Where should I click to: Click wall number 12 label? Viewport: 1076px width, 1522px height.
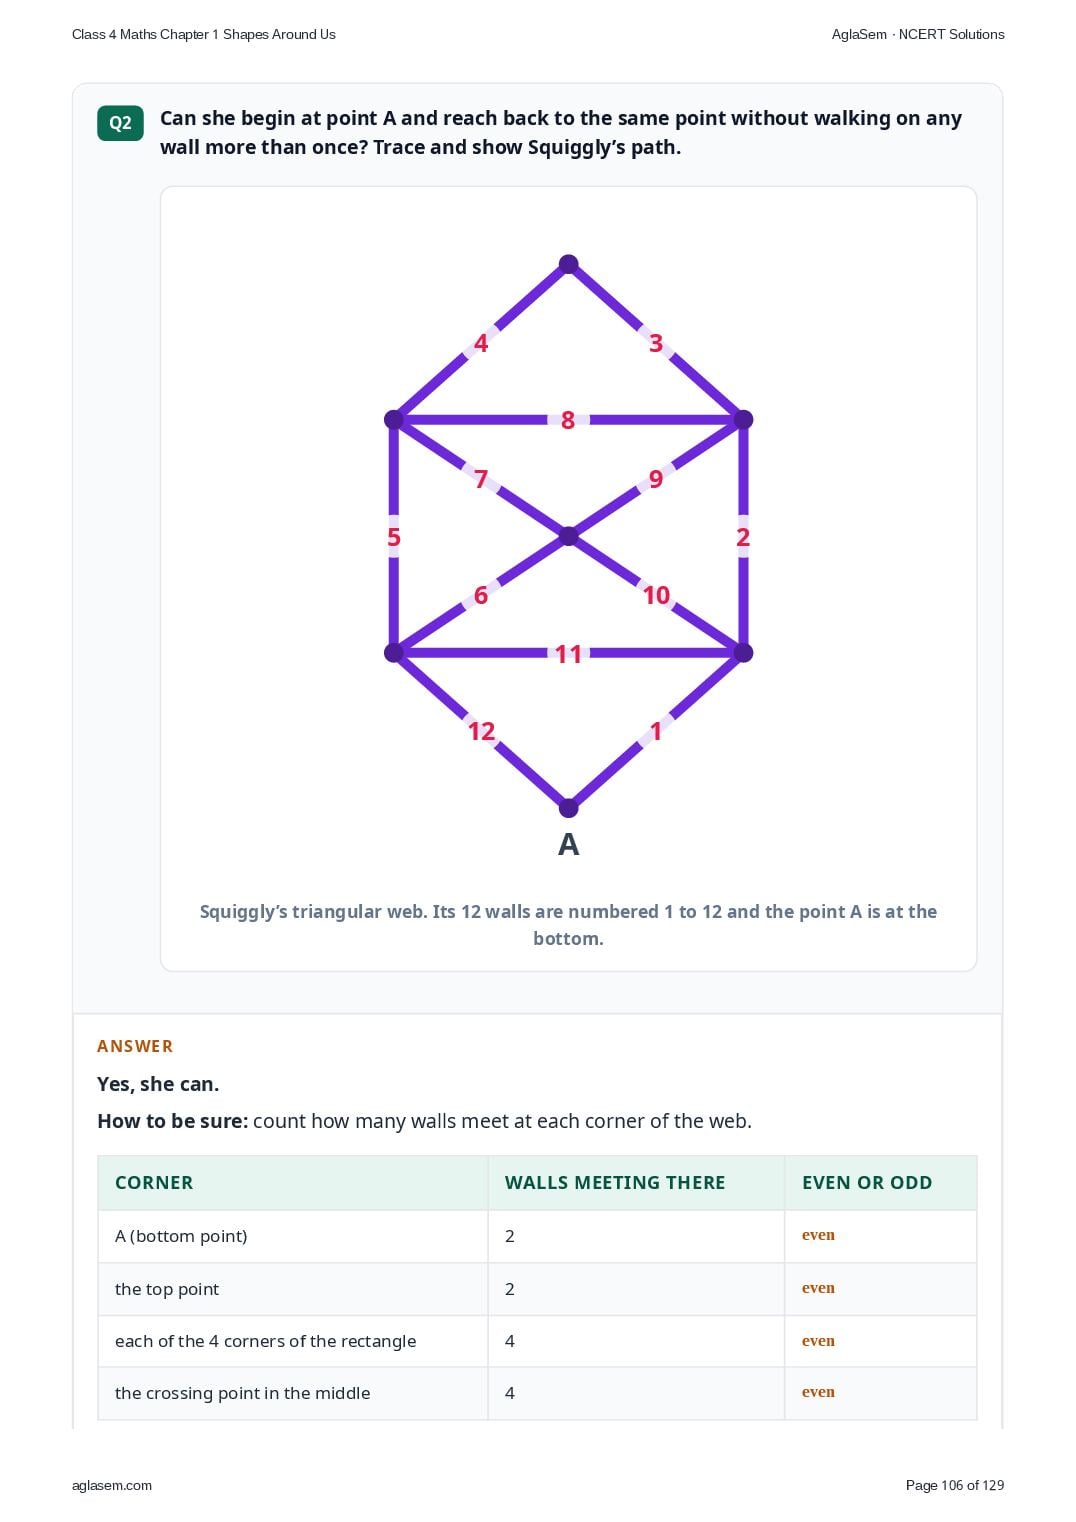[x=481, y=731]
